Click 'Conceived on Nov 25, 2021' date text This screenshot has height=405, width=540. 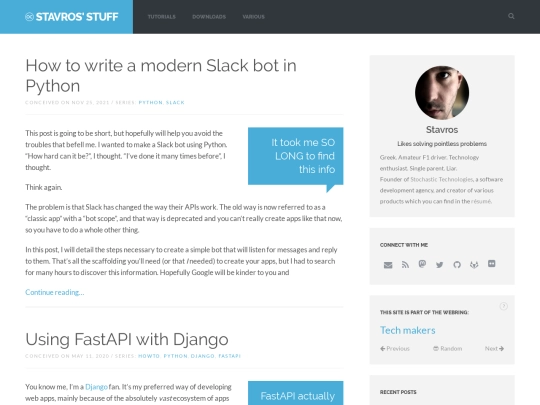tap(67, 102)
